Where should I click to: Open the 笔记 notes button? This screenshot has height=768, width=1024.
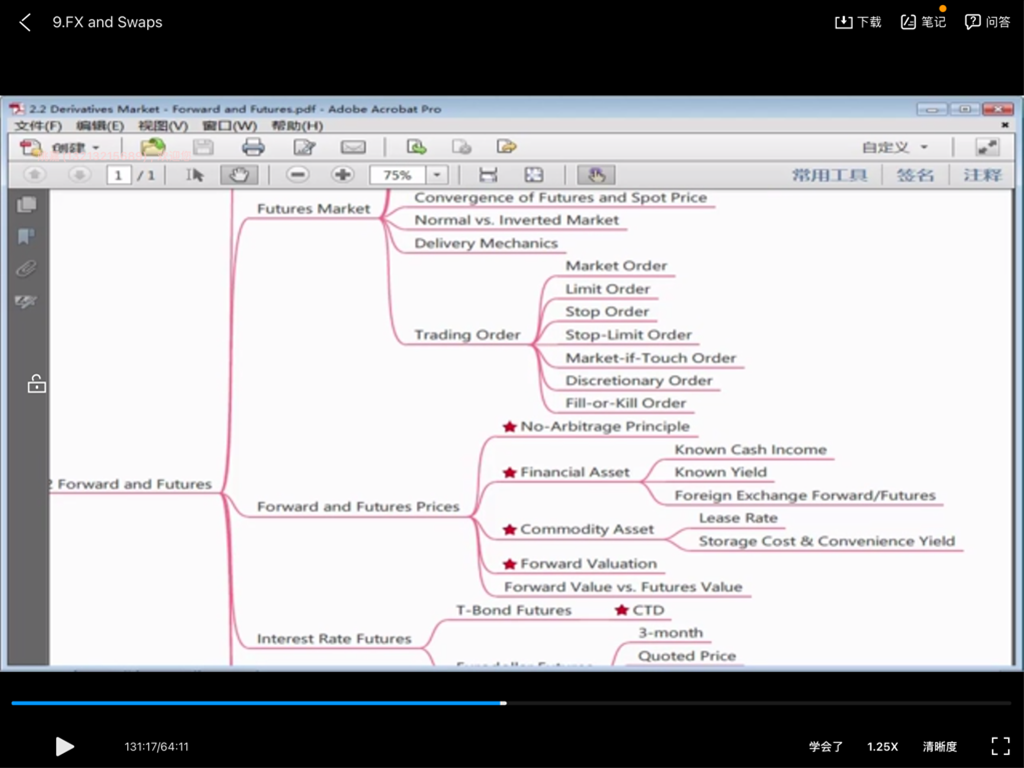tap(923, 22)
